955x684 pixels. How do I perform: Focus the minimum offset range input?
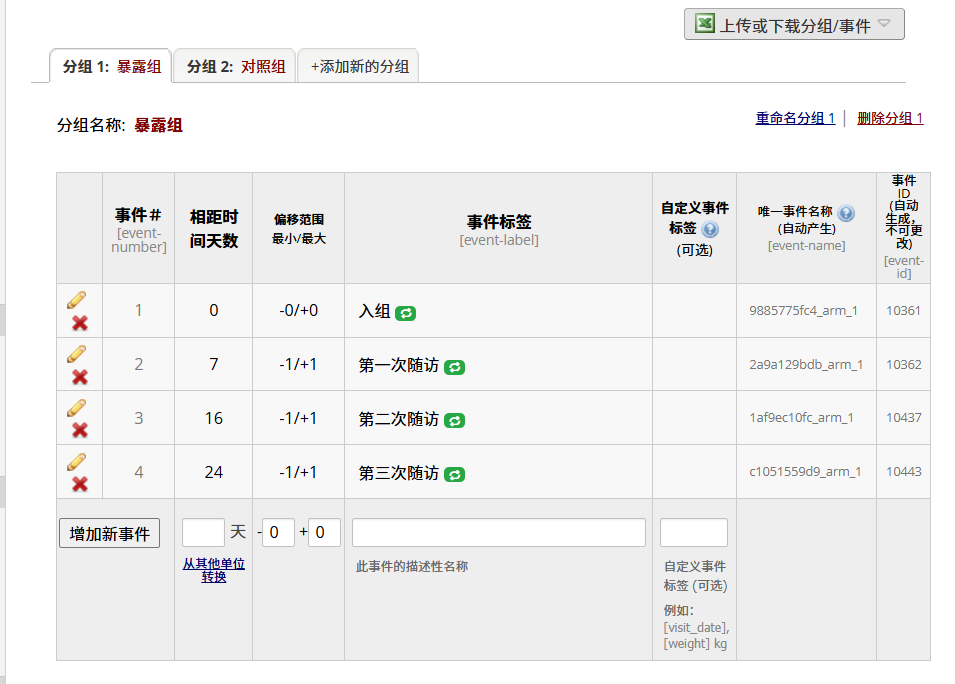point(278,533)
